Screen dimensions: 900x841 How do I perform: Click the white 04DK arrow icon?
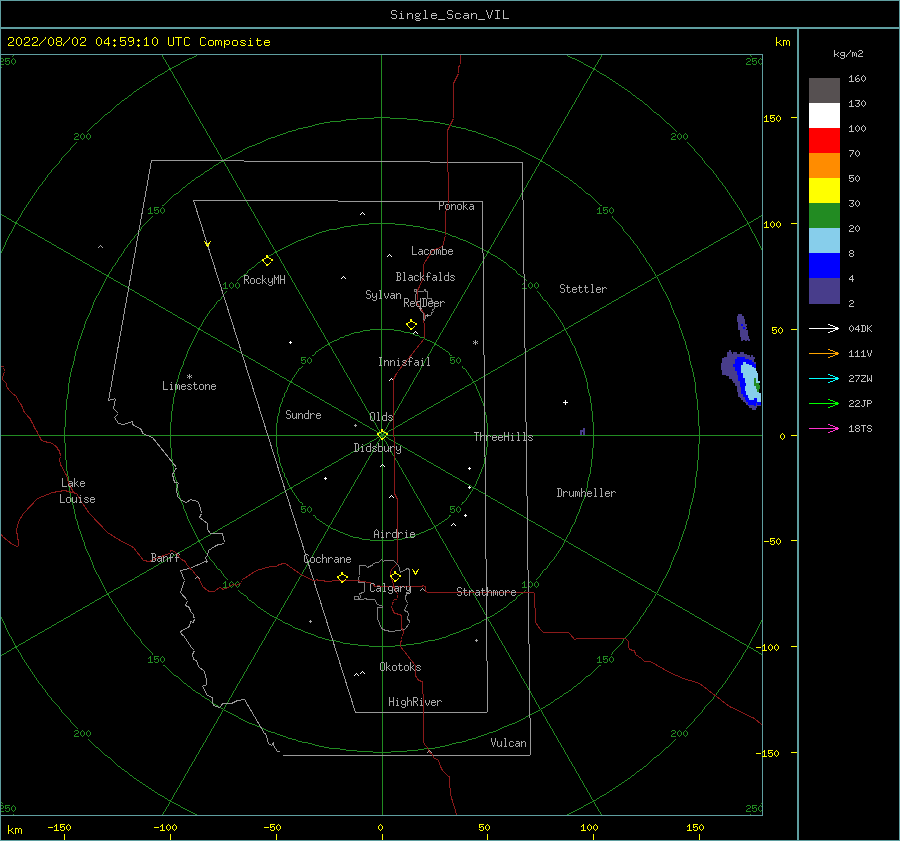[824, 328]
